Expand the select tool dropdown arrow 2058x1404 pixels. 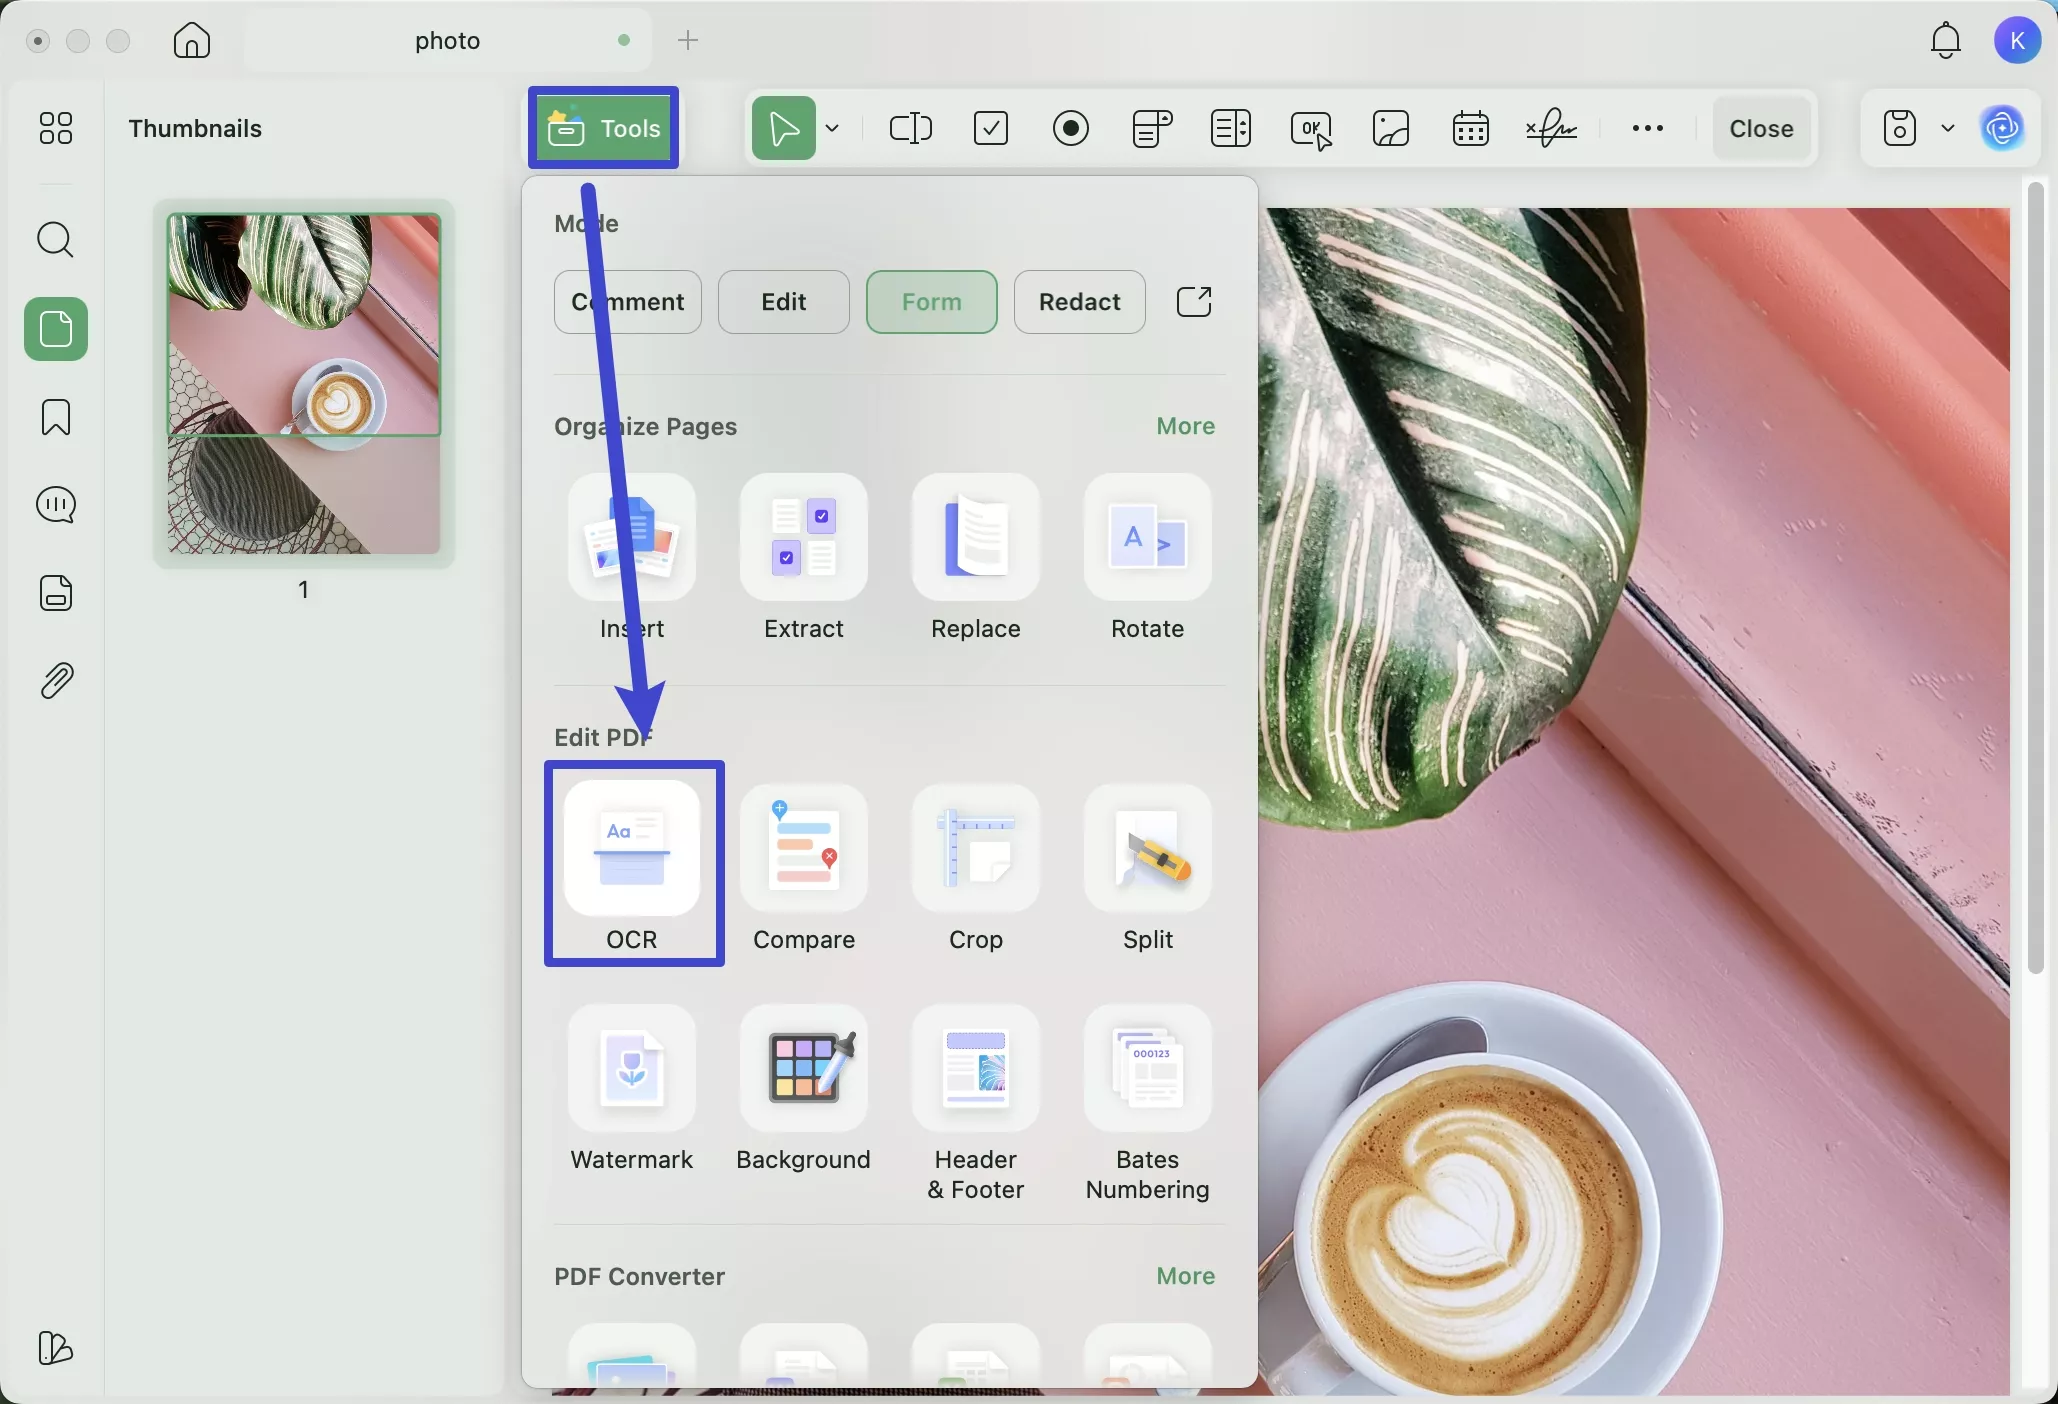coord(833,128)
